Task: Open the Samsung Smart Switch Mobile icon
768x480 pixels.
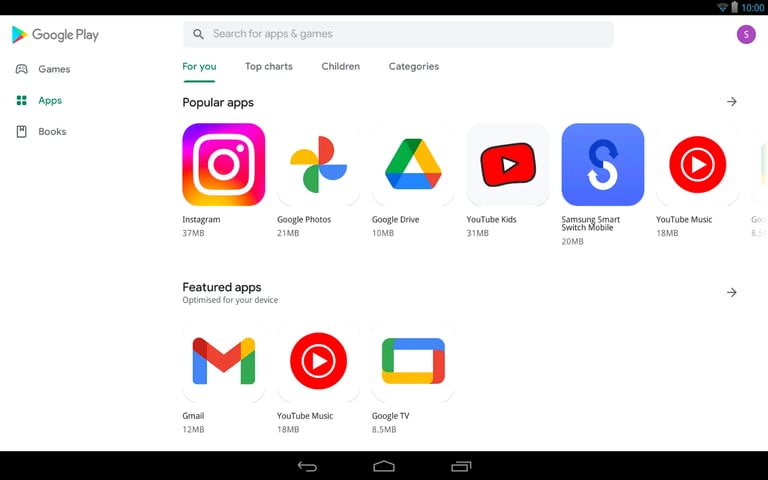Action: (602, 165)
